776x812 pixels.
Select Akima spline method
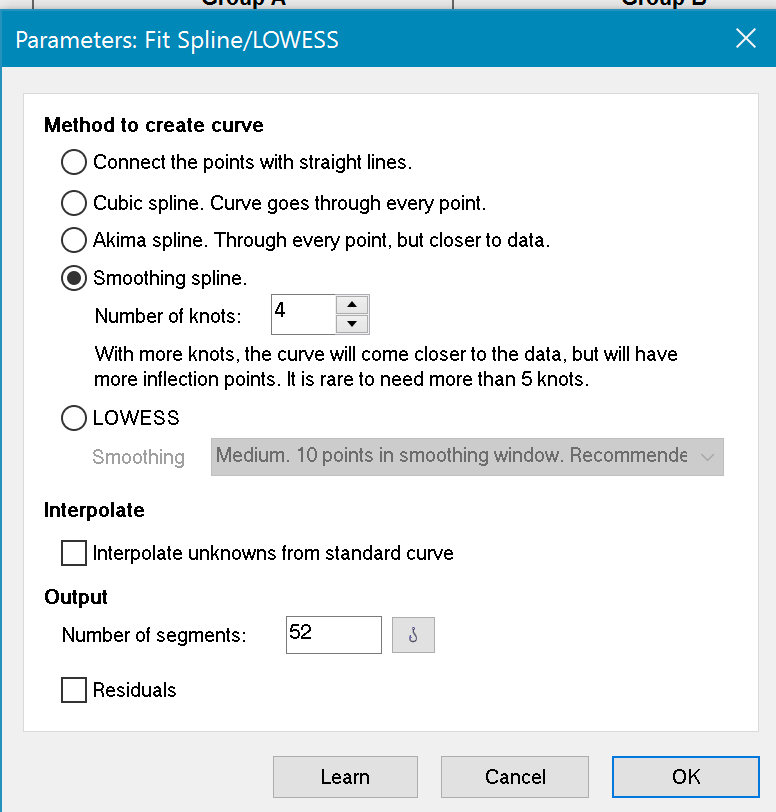(73, 240)
